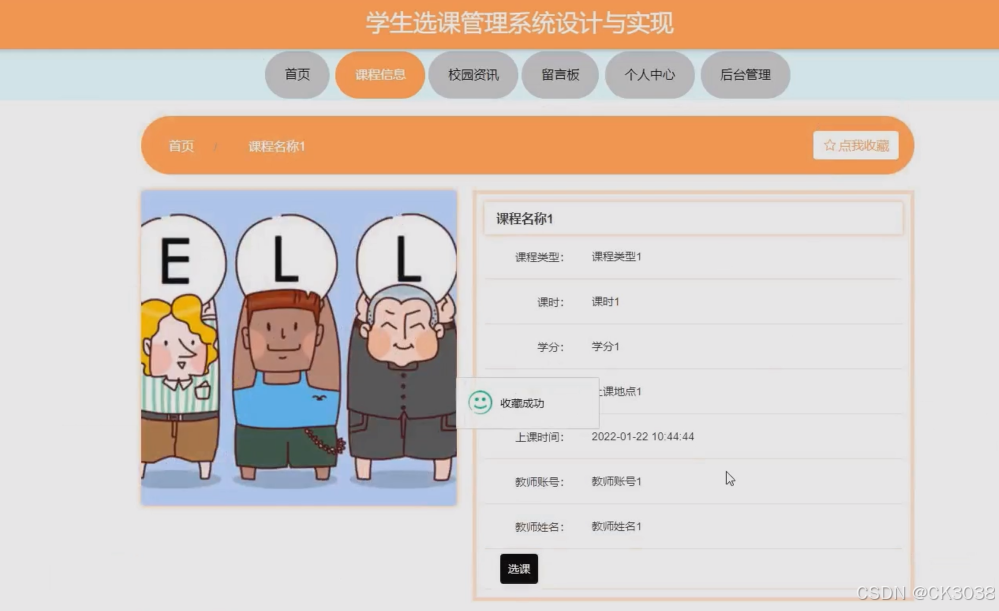Open the 后台管理 tab

click(745, 75)
